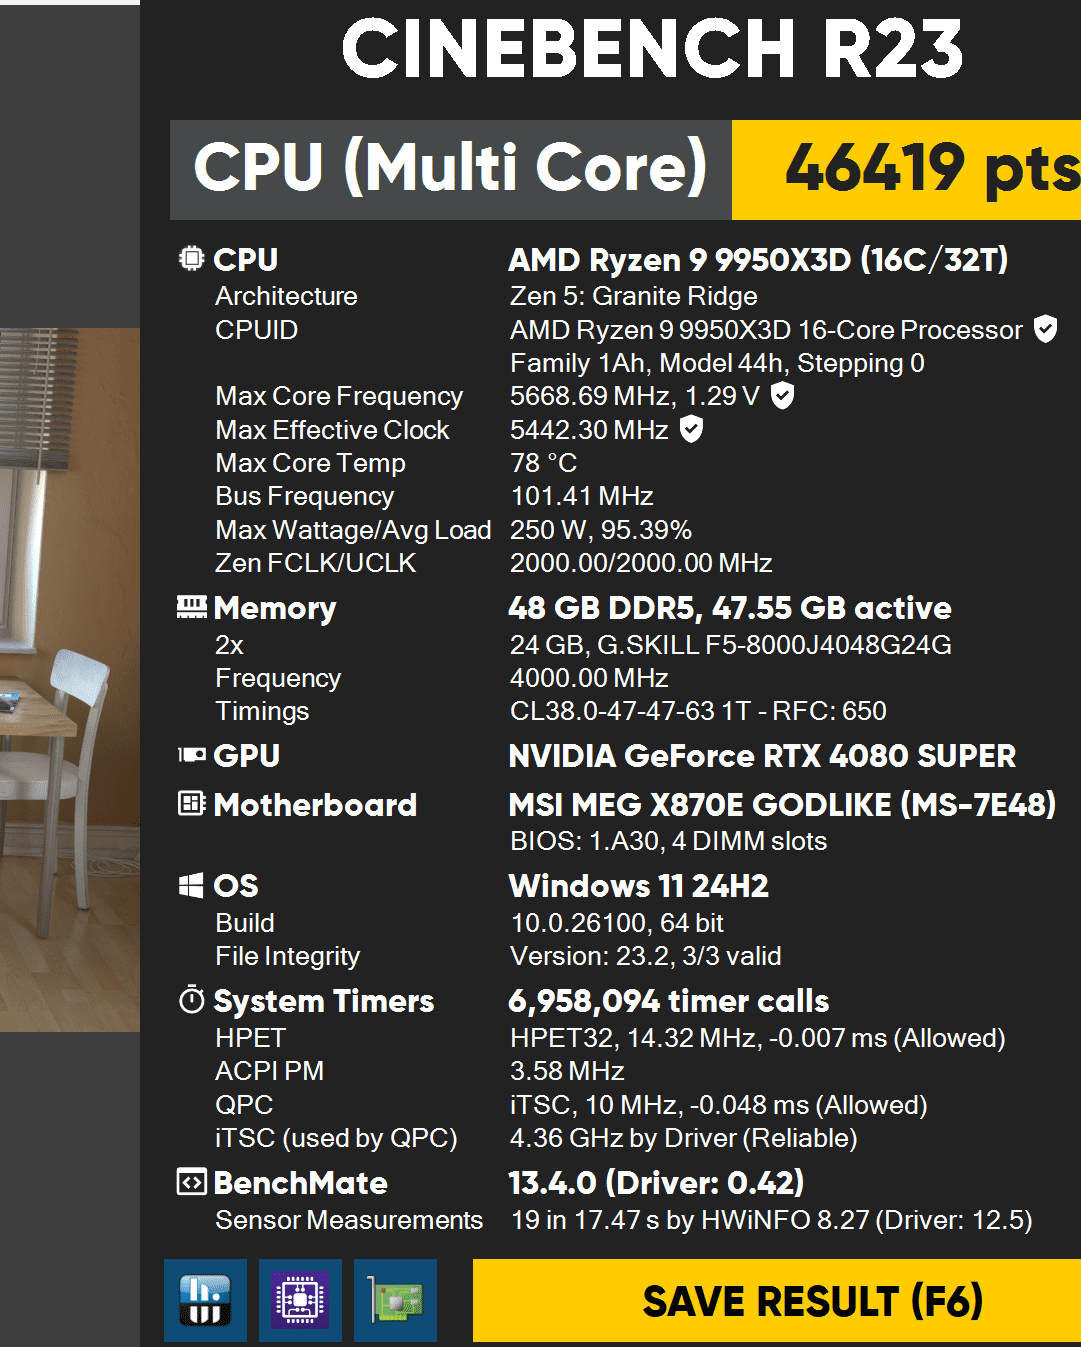Click the HPET32, 14.32 MHz value
The height and width of the screenshot is (1347, 1081).
[x=757, y=1038]
